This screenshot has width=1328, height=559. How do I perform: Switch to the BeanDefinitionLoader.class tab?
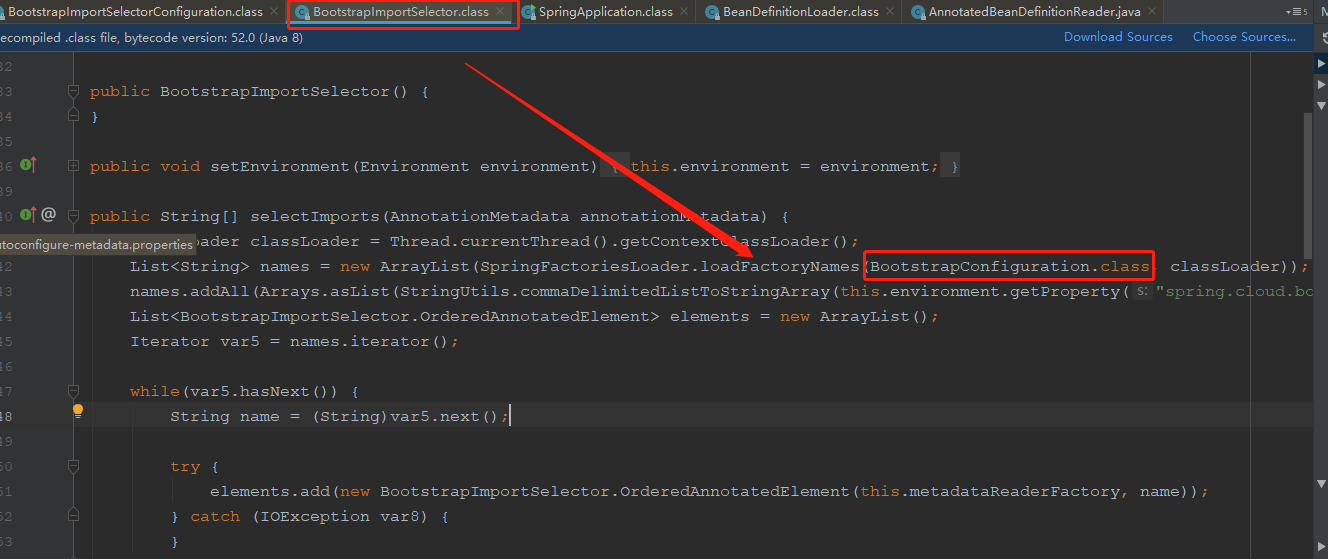coord(800,12)
